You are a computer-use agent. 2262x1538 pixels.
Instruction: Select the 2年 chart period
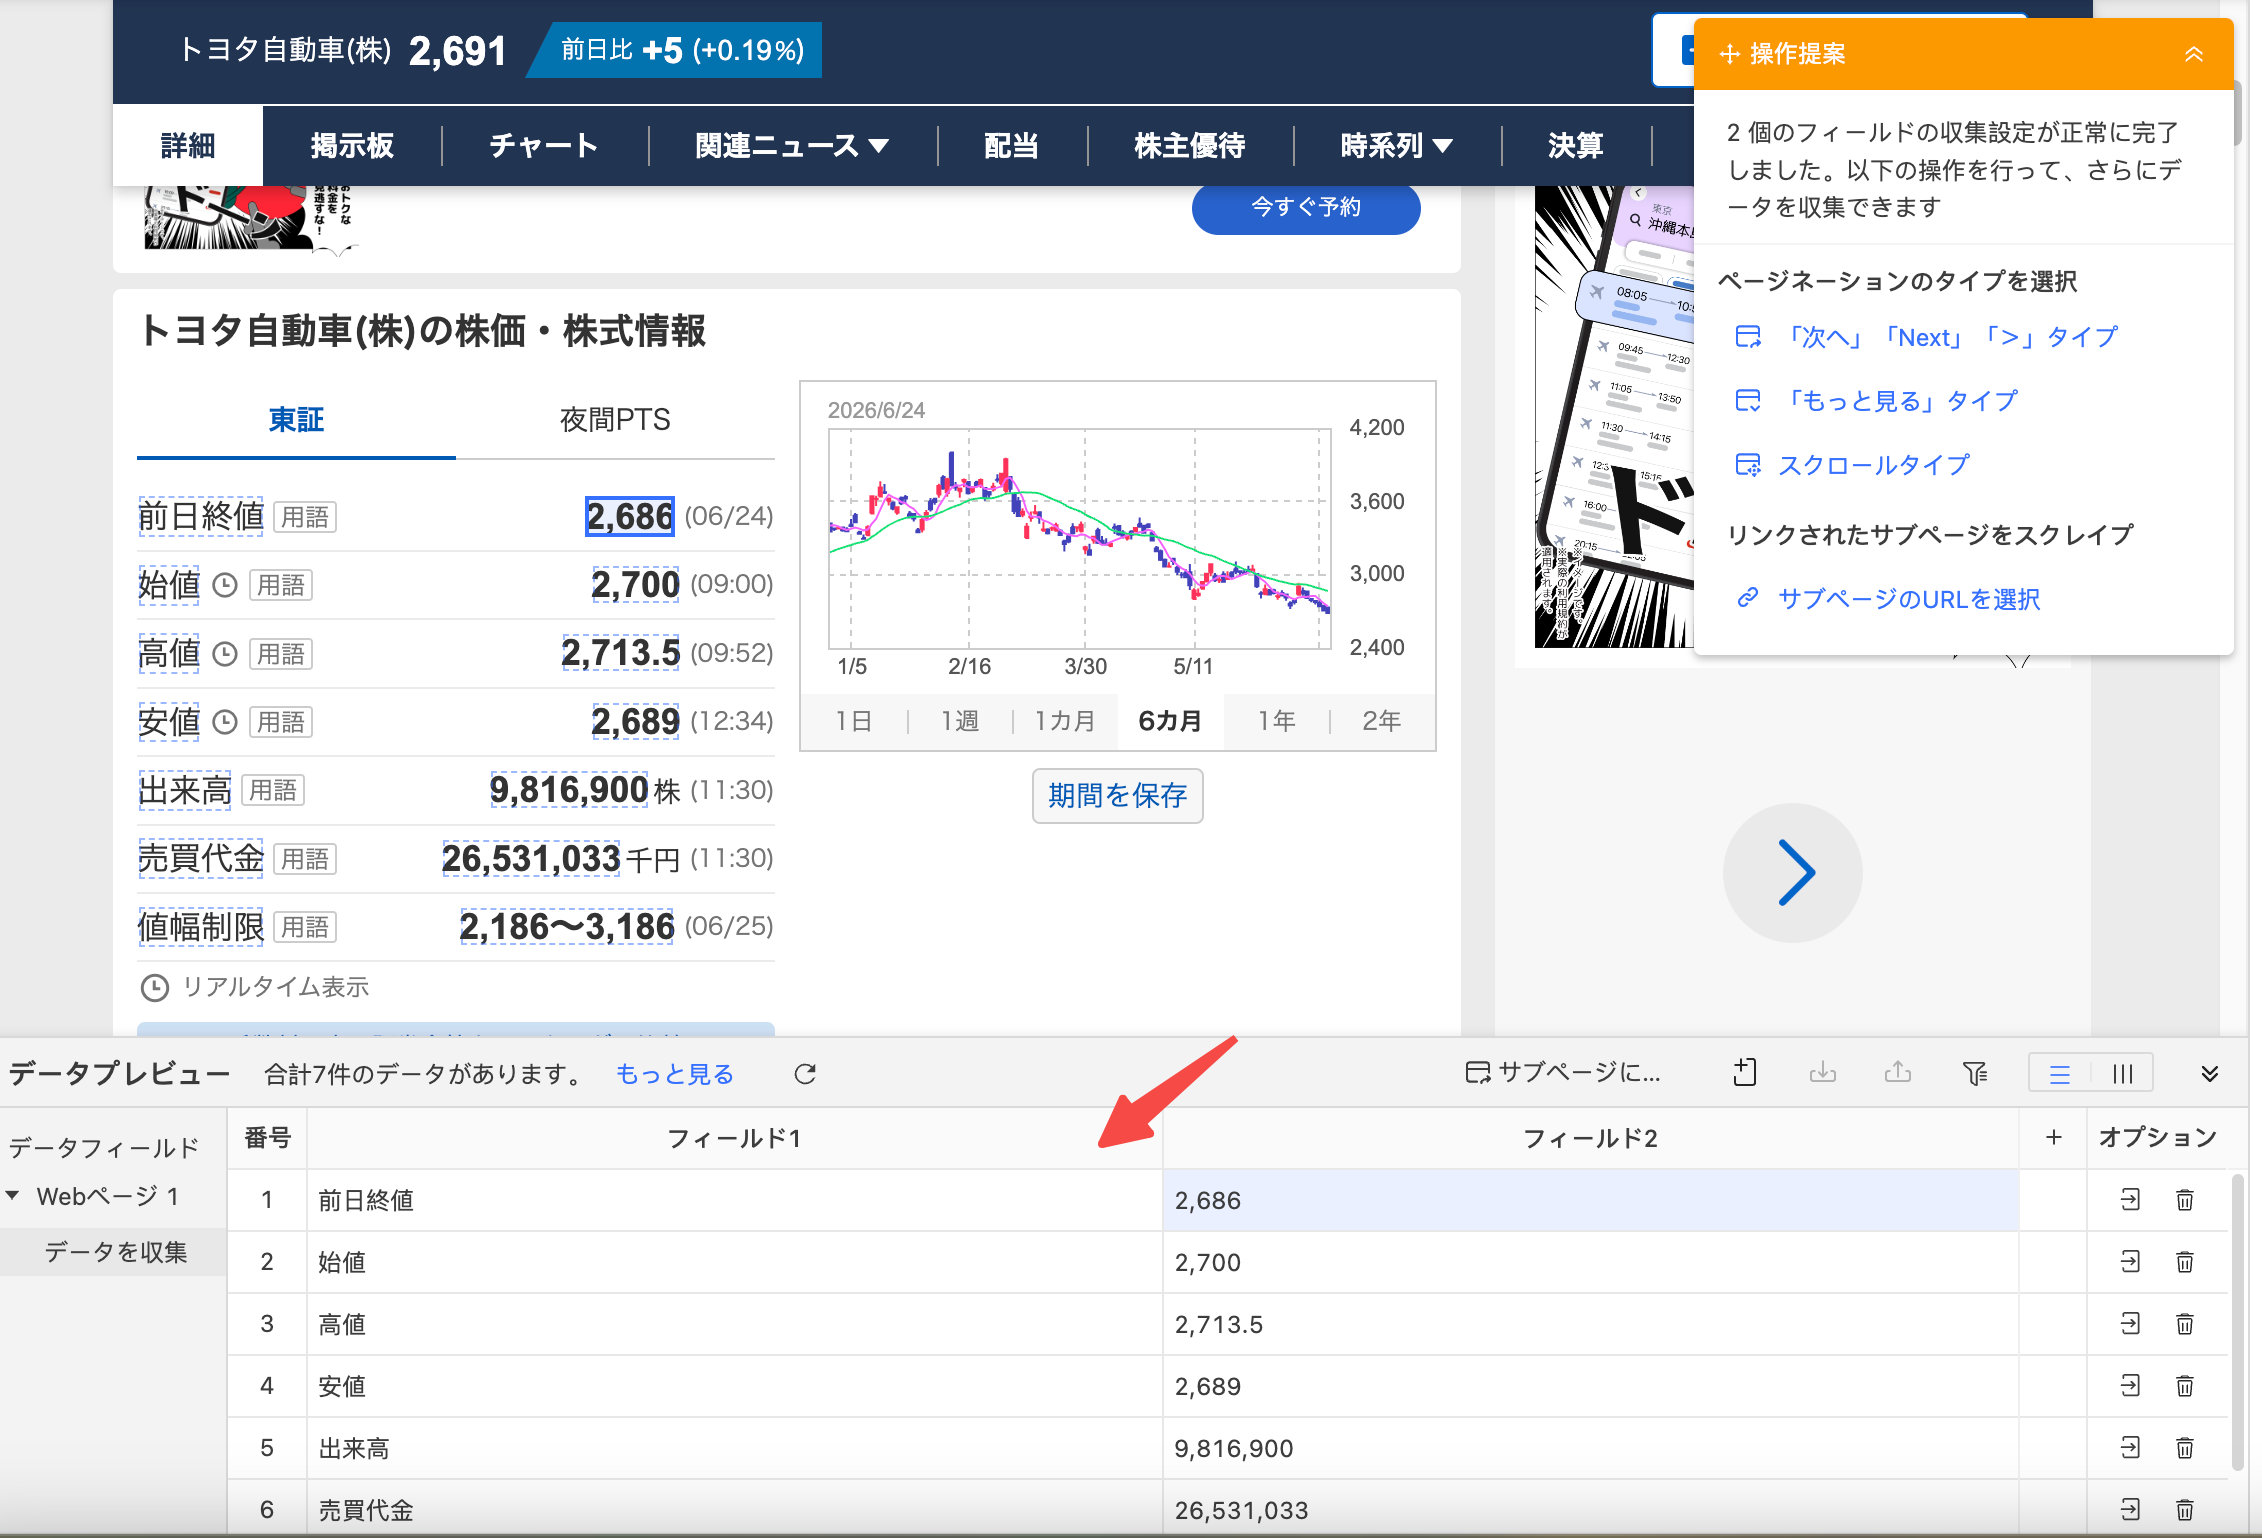pyautogui.click(x=1382, y=721)
